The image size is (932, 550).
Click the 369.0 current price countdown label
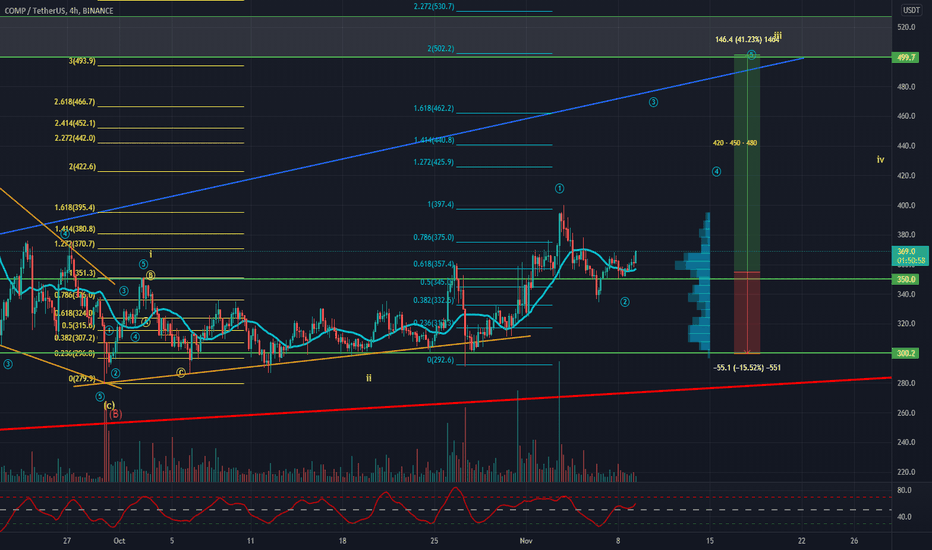pyautogui.click(x=910, y=256)
